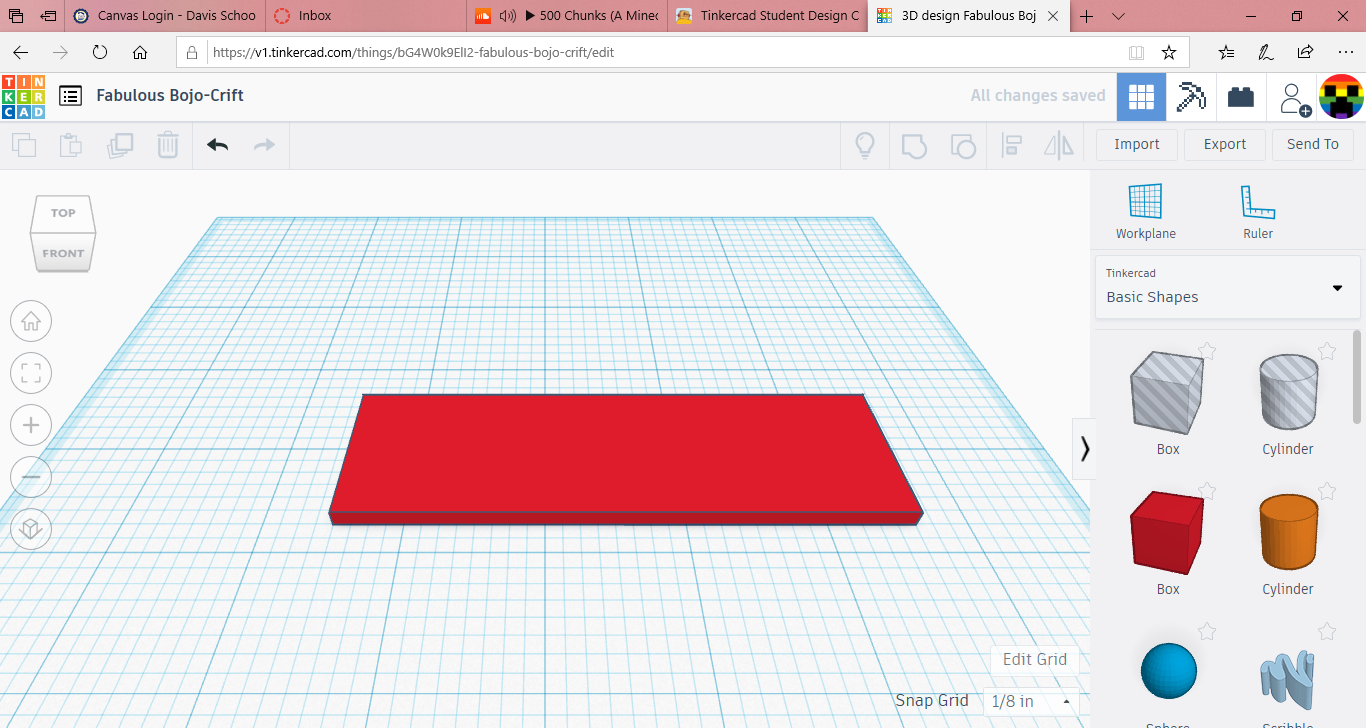This screenshot has height=728, width=1366.
Task: Favorite the orange Cylinder with its star
Action: [x=1327, y=491]
